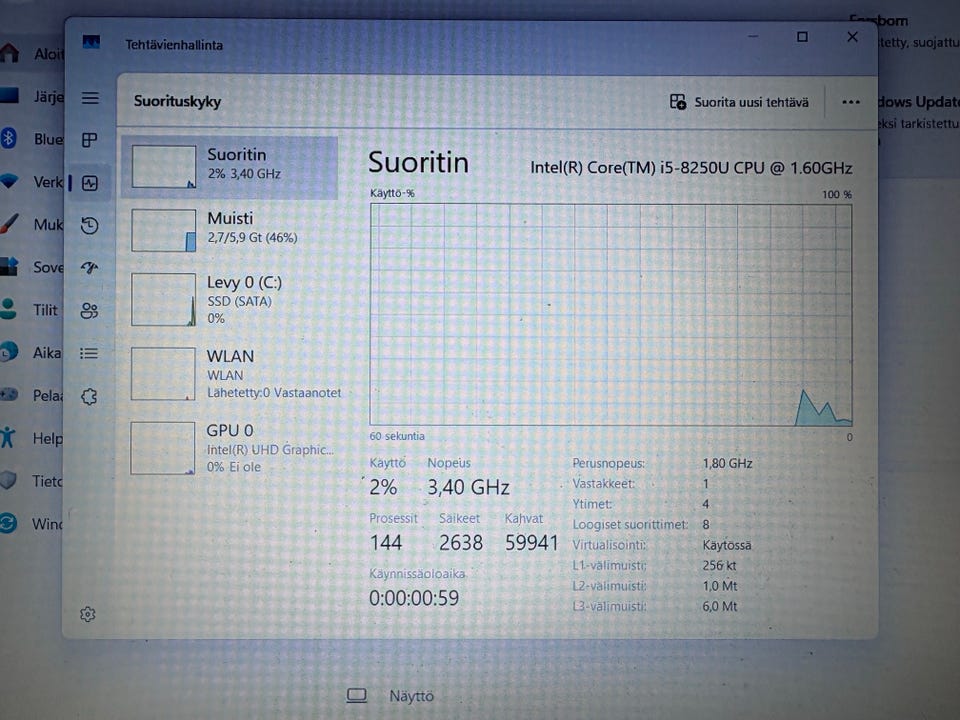Open Verkko network icon in Settings sidebar

[9, 181]
